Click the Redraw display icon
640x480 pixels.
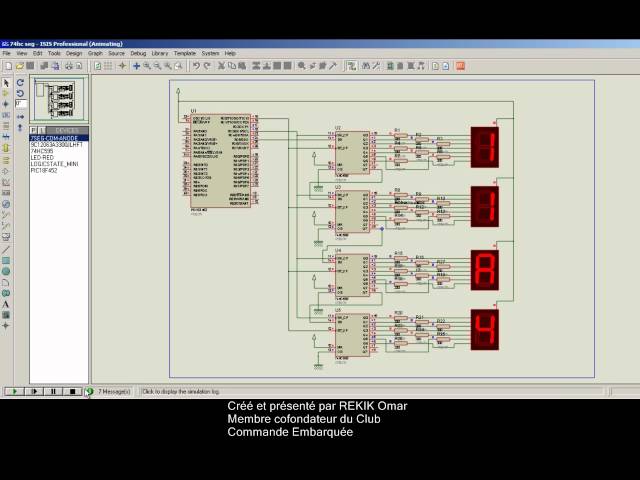tap(98, 66)
